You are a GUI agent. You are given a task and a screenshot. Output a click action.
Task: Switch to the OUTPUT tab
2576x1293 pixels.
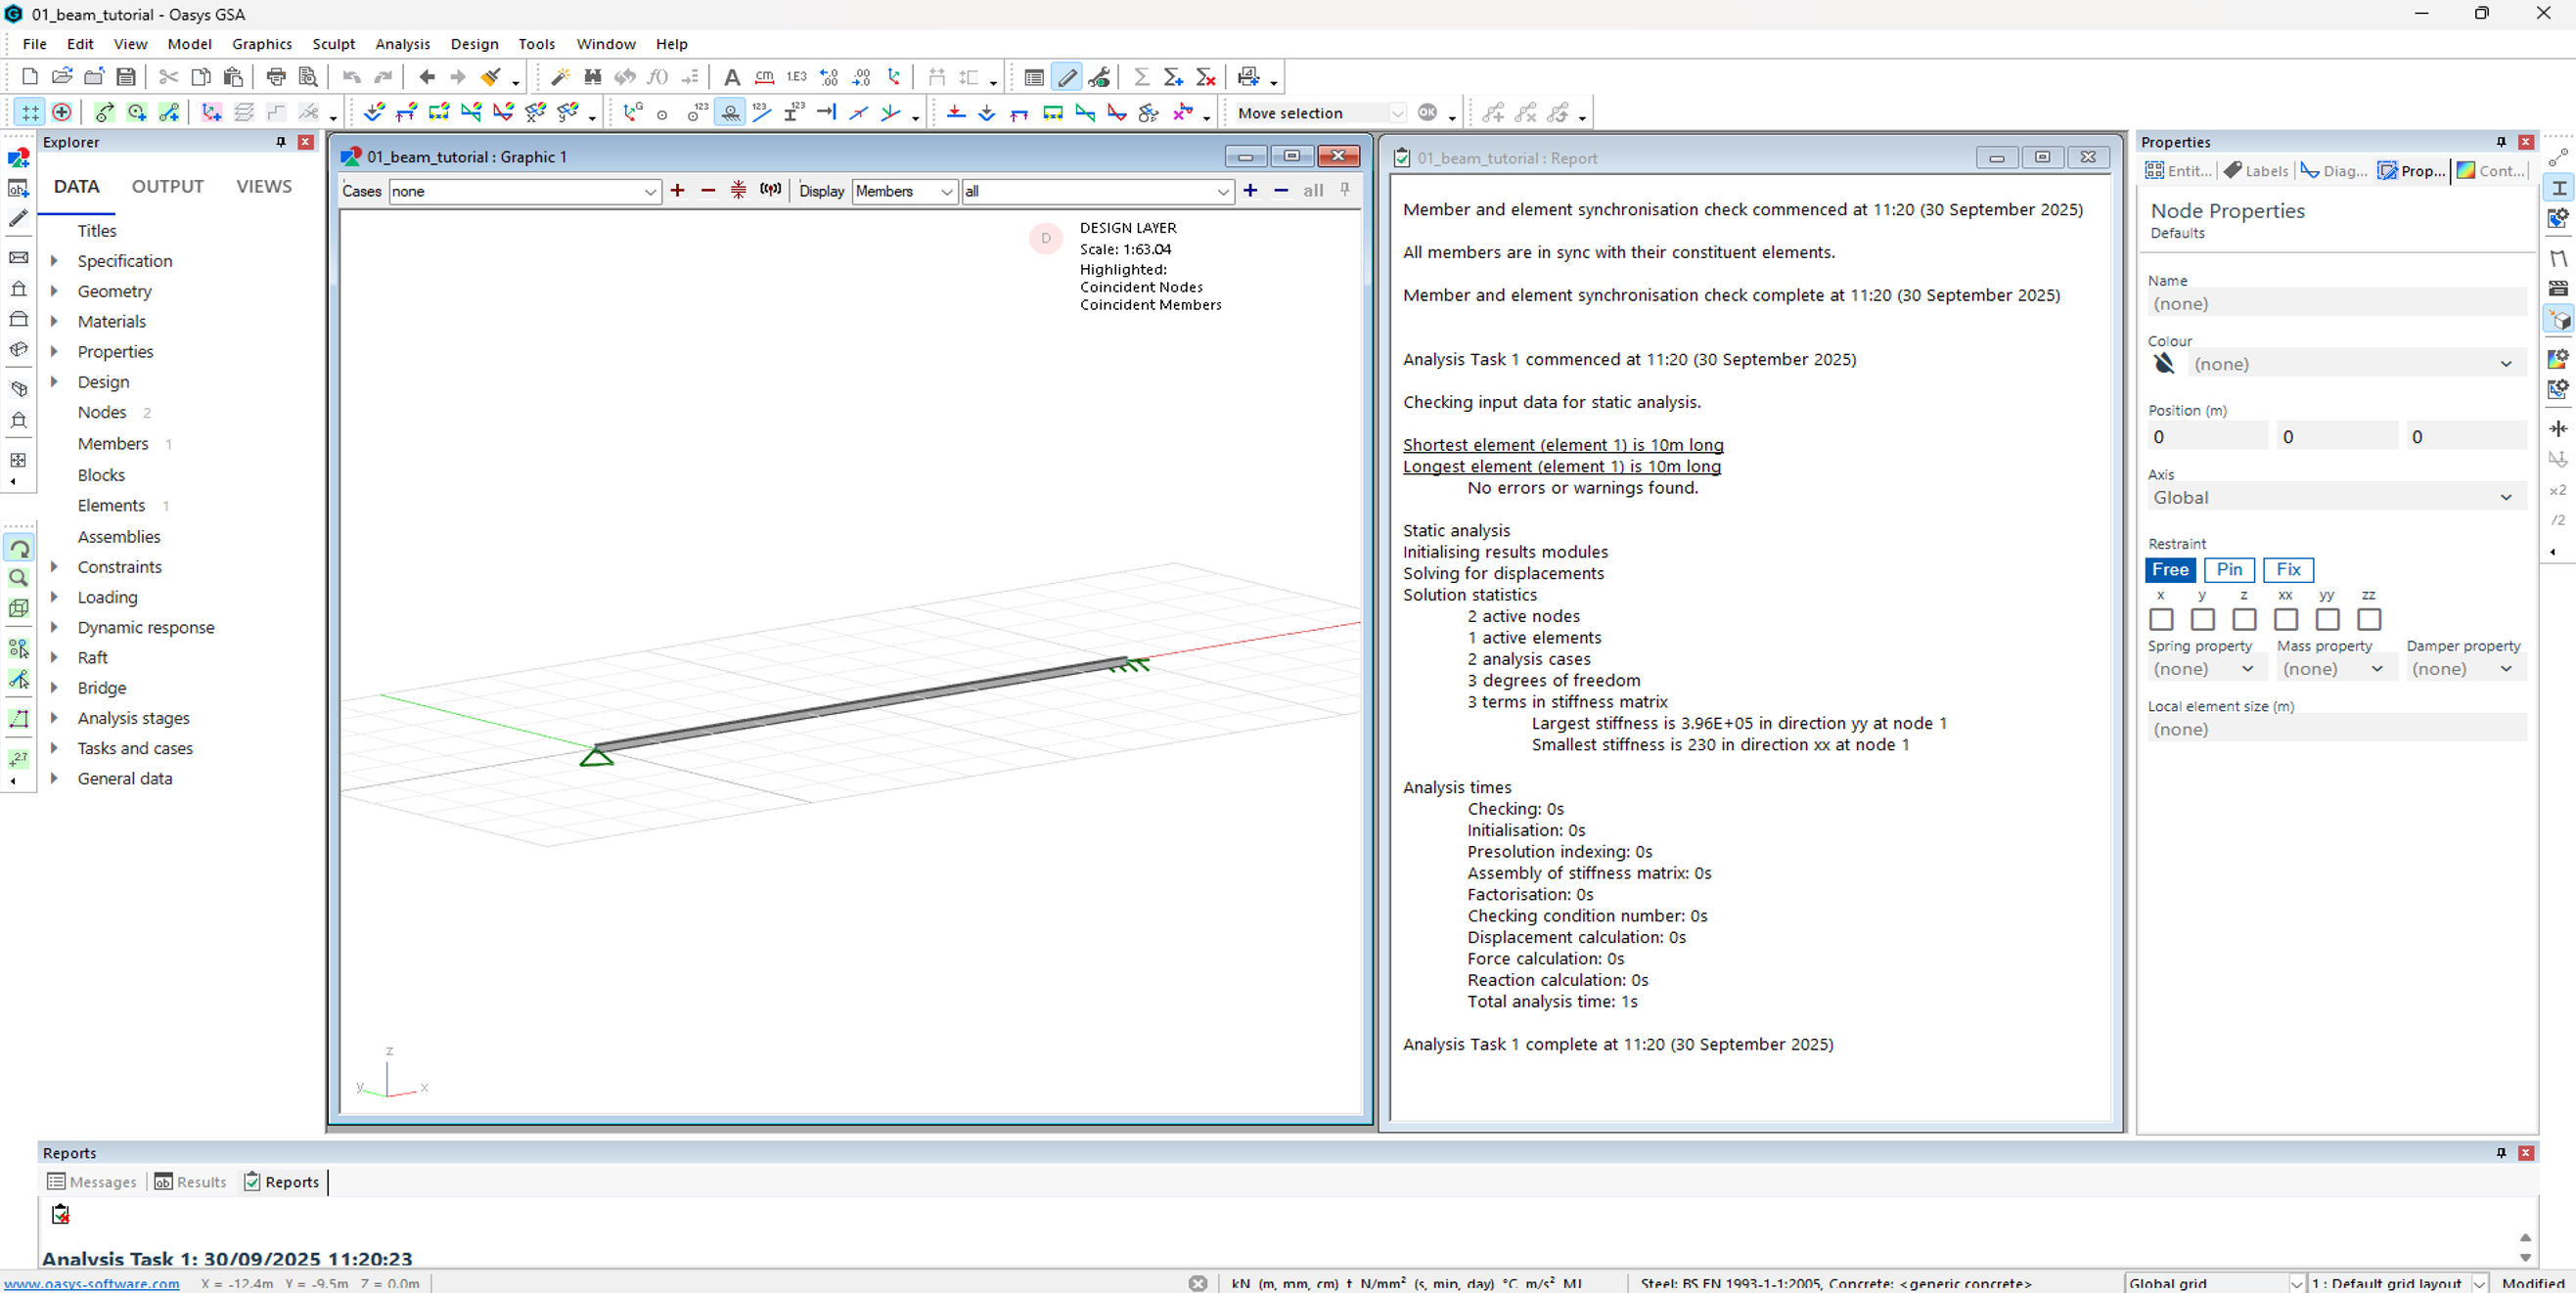(x=167, y=187)
